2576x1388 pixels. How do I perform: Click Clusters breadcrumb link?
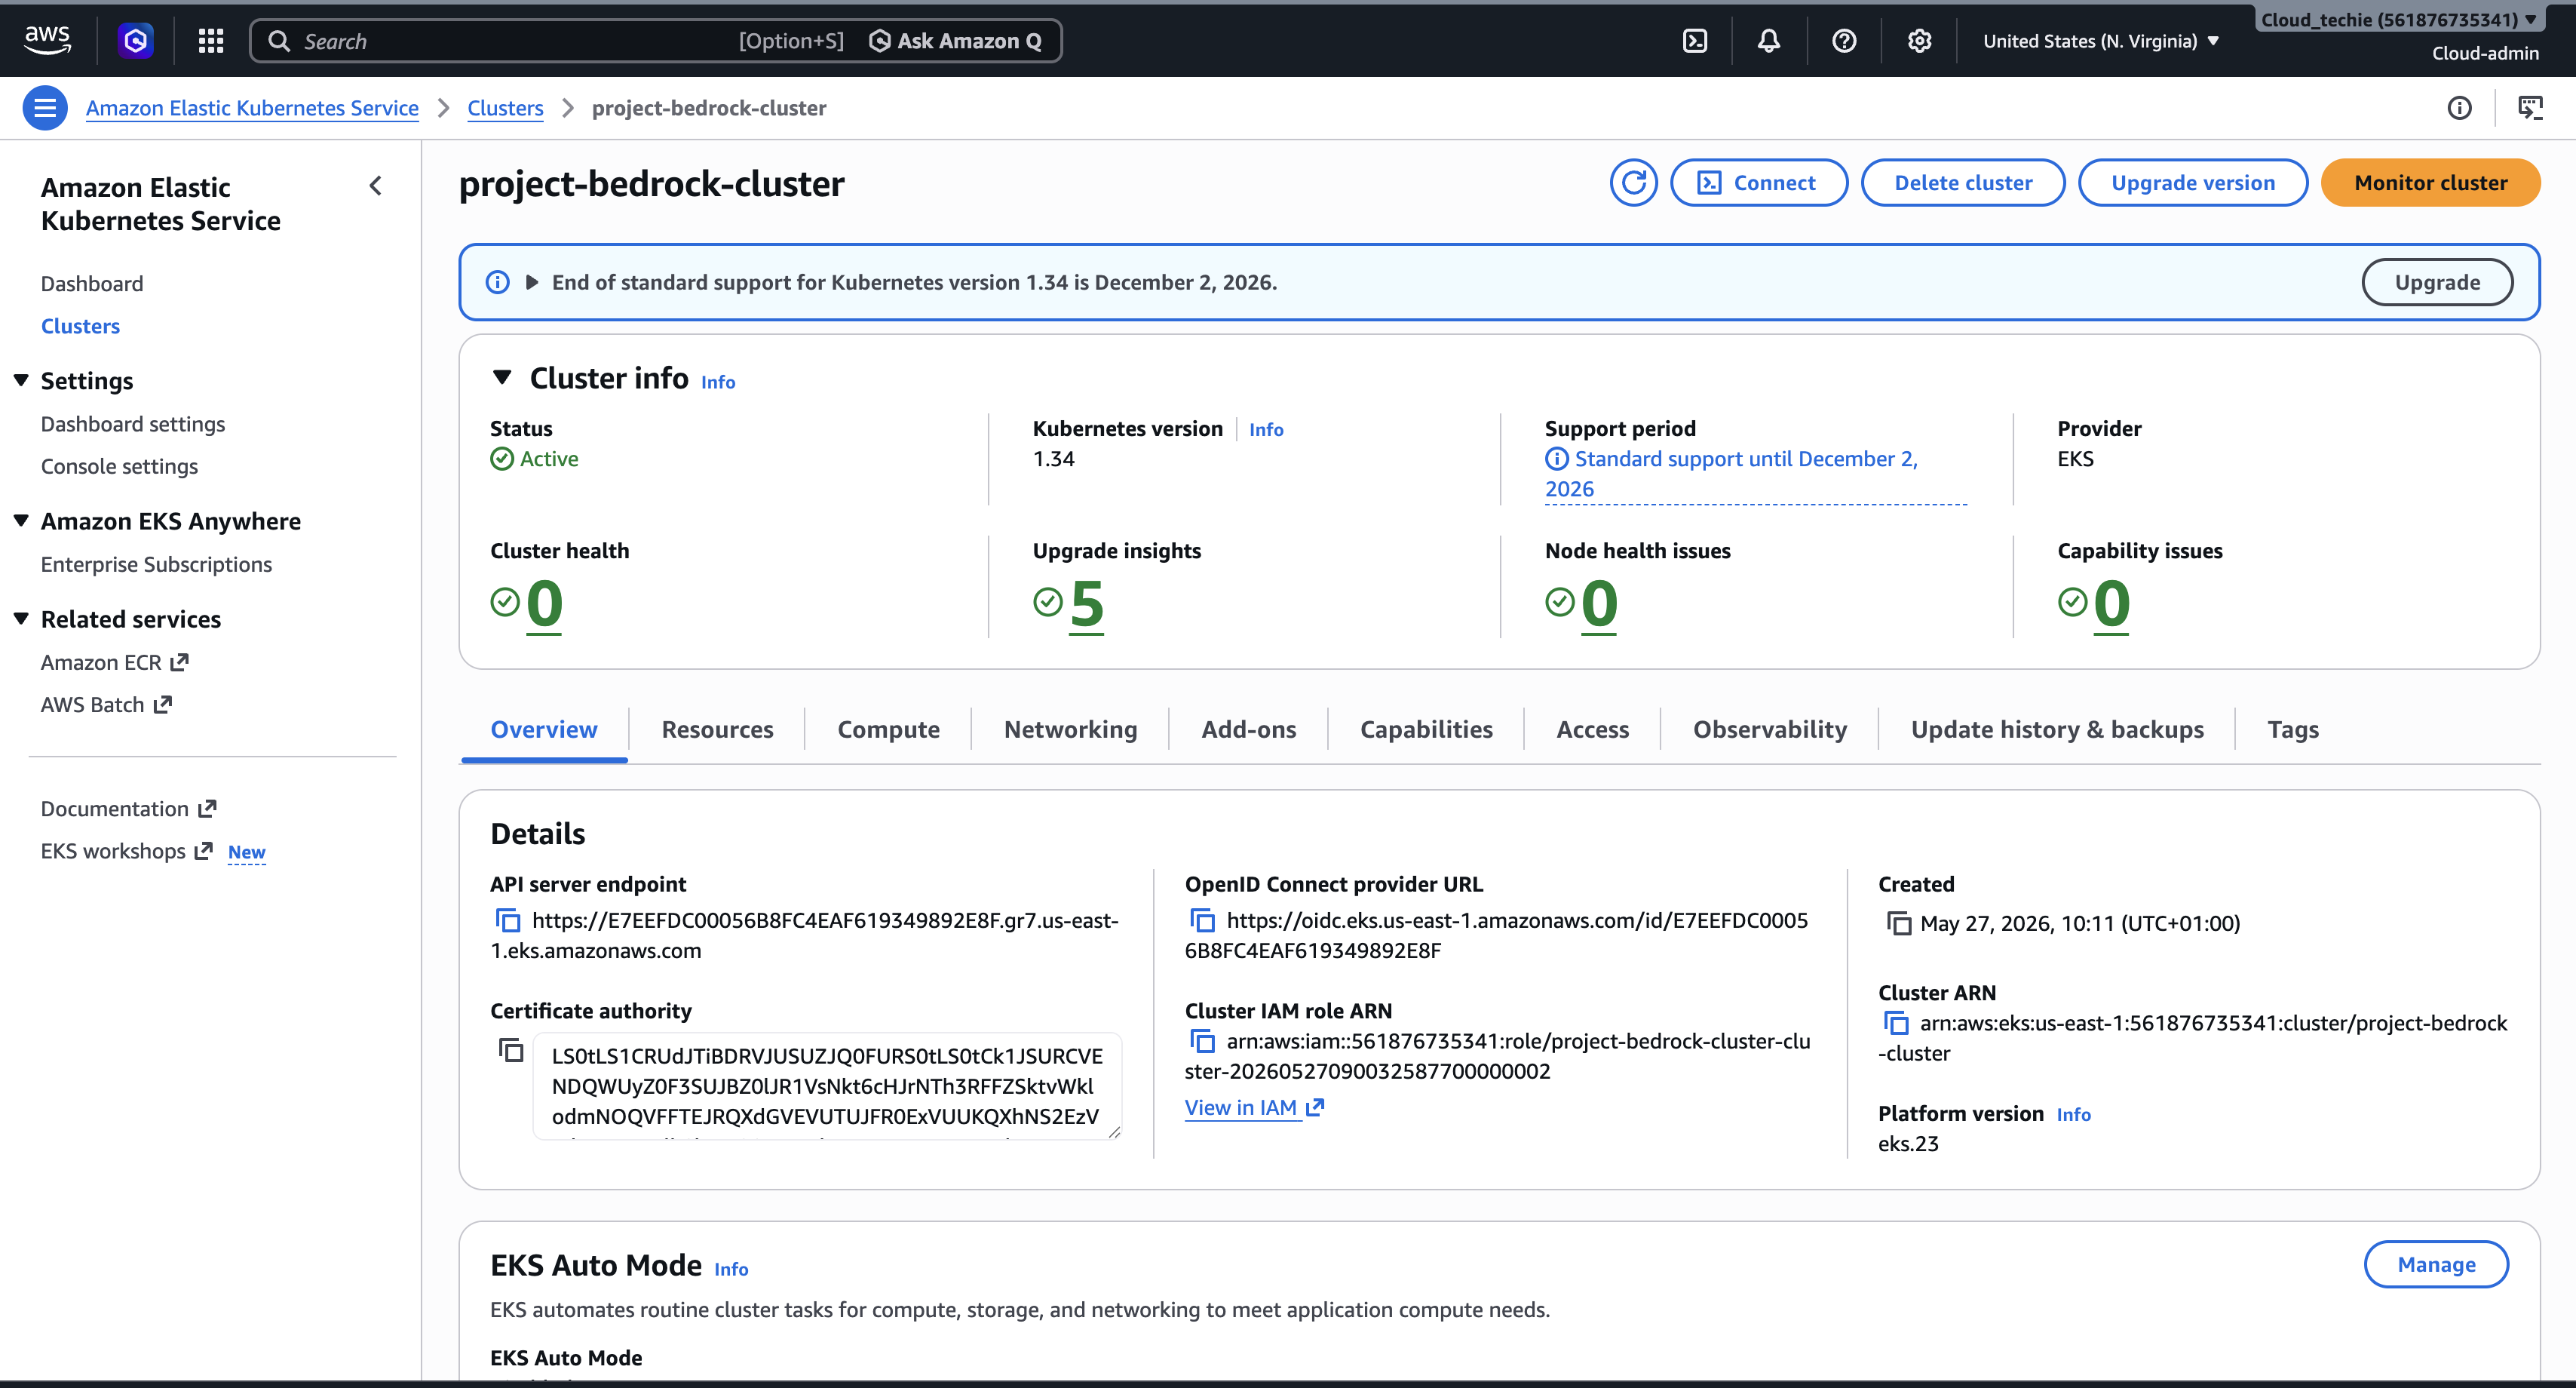tap(505, 108)
